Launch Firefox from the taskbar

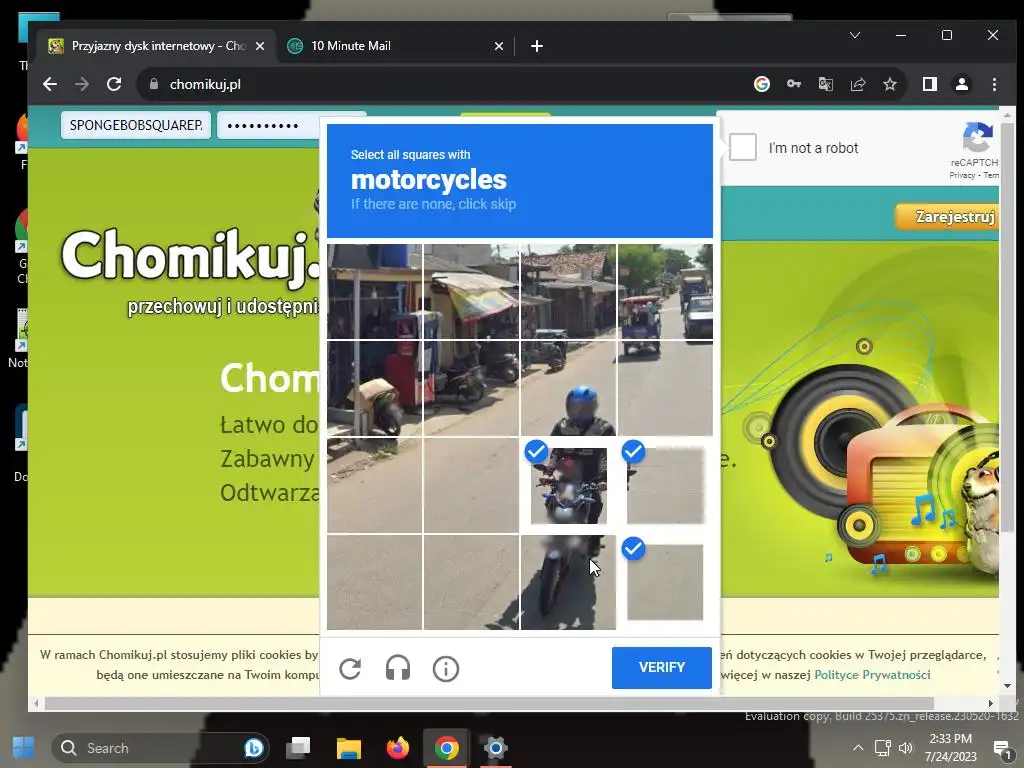397,747
